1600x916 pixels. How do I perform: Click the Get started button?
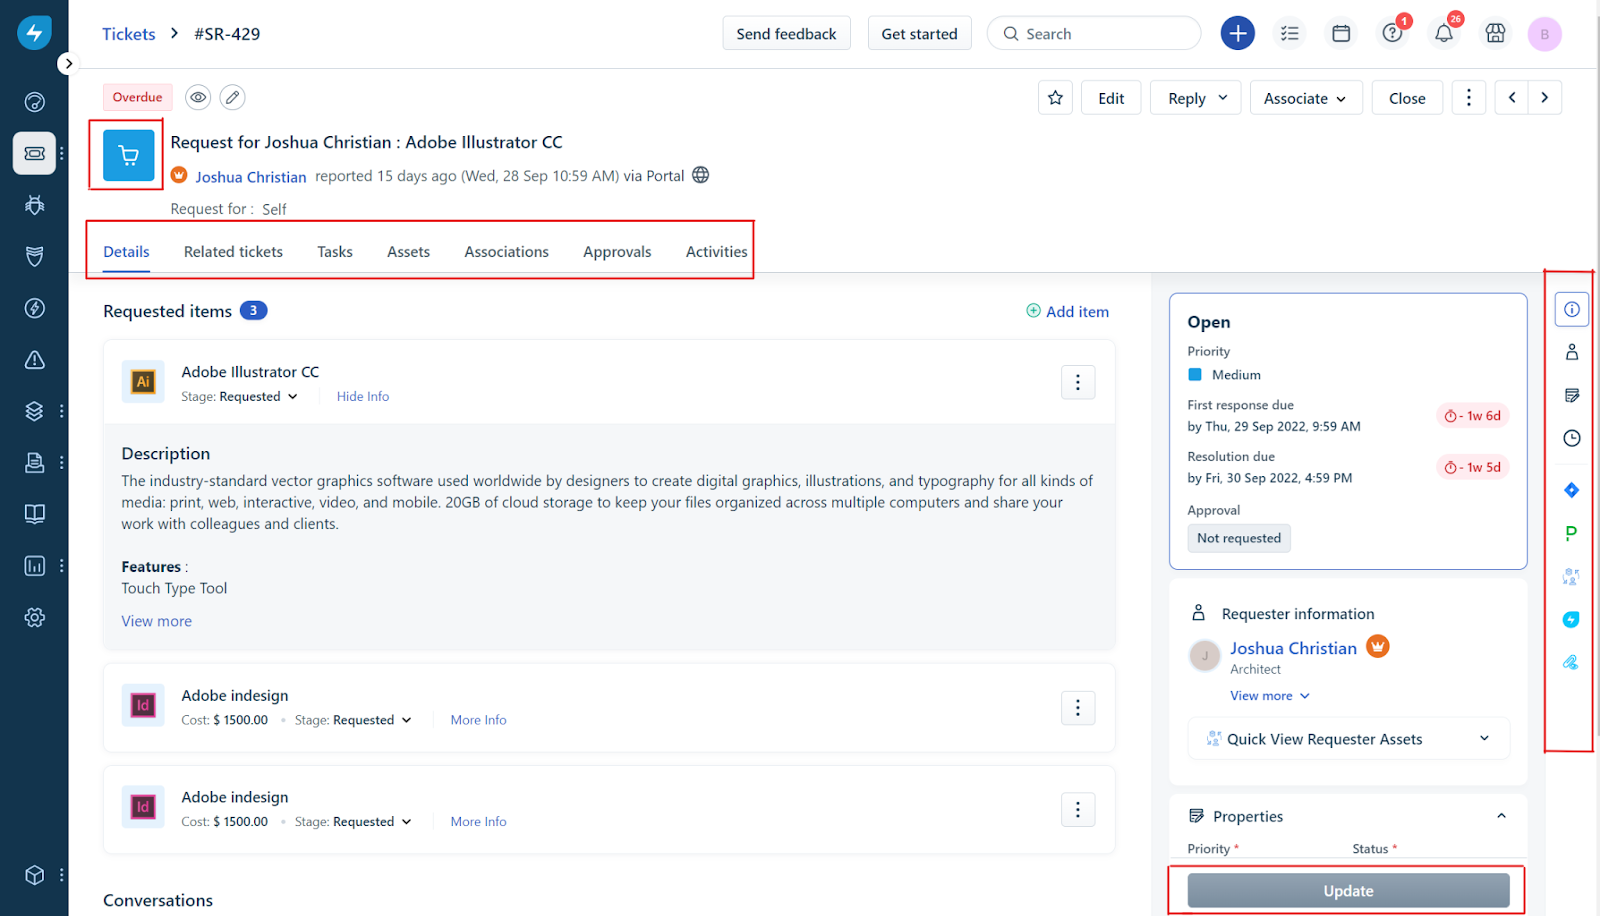[919, 33]
